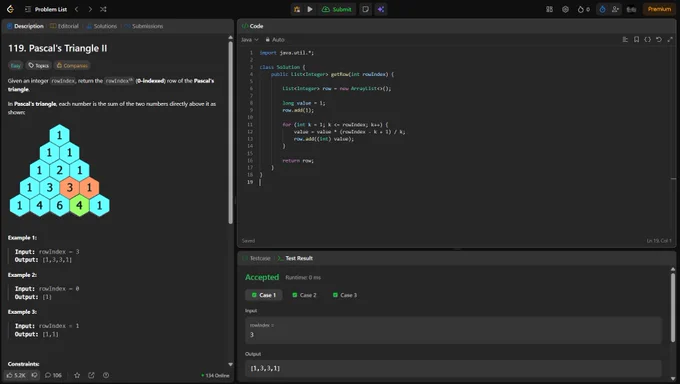The width and height of the screenshot is (680, 384).
Task: Switch to the Submissions tab
Action: tap(144, 26)
